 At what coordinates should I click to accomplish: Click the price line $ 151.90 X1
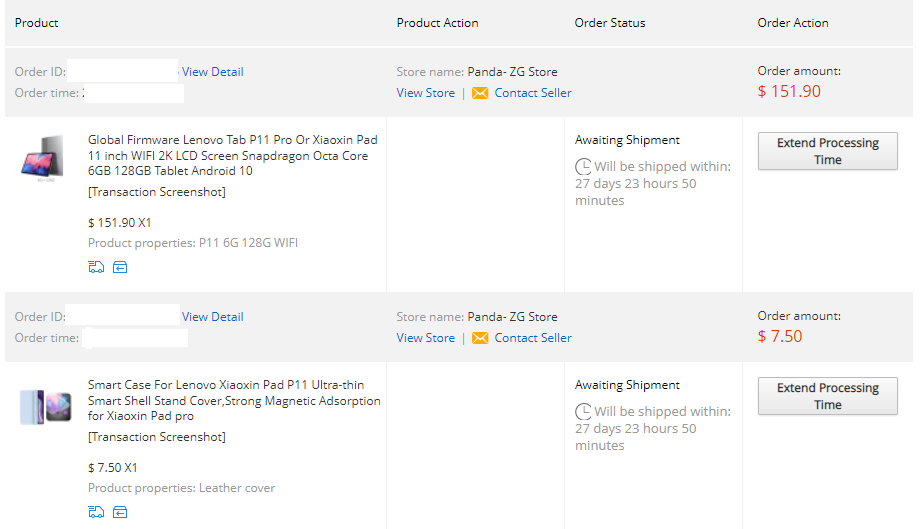pos(119,223)
